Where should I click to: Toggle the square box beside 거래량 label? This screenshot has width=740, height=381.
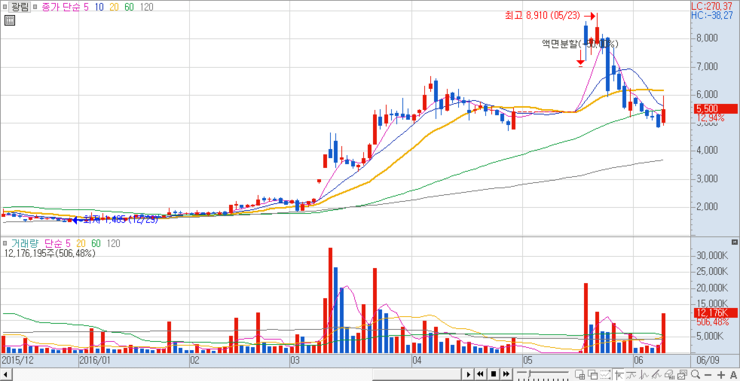pos(5,244)
